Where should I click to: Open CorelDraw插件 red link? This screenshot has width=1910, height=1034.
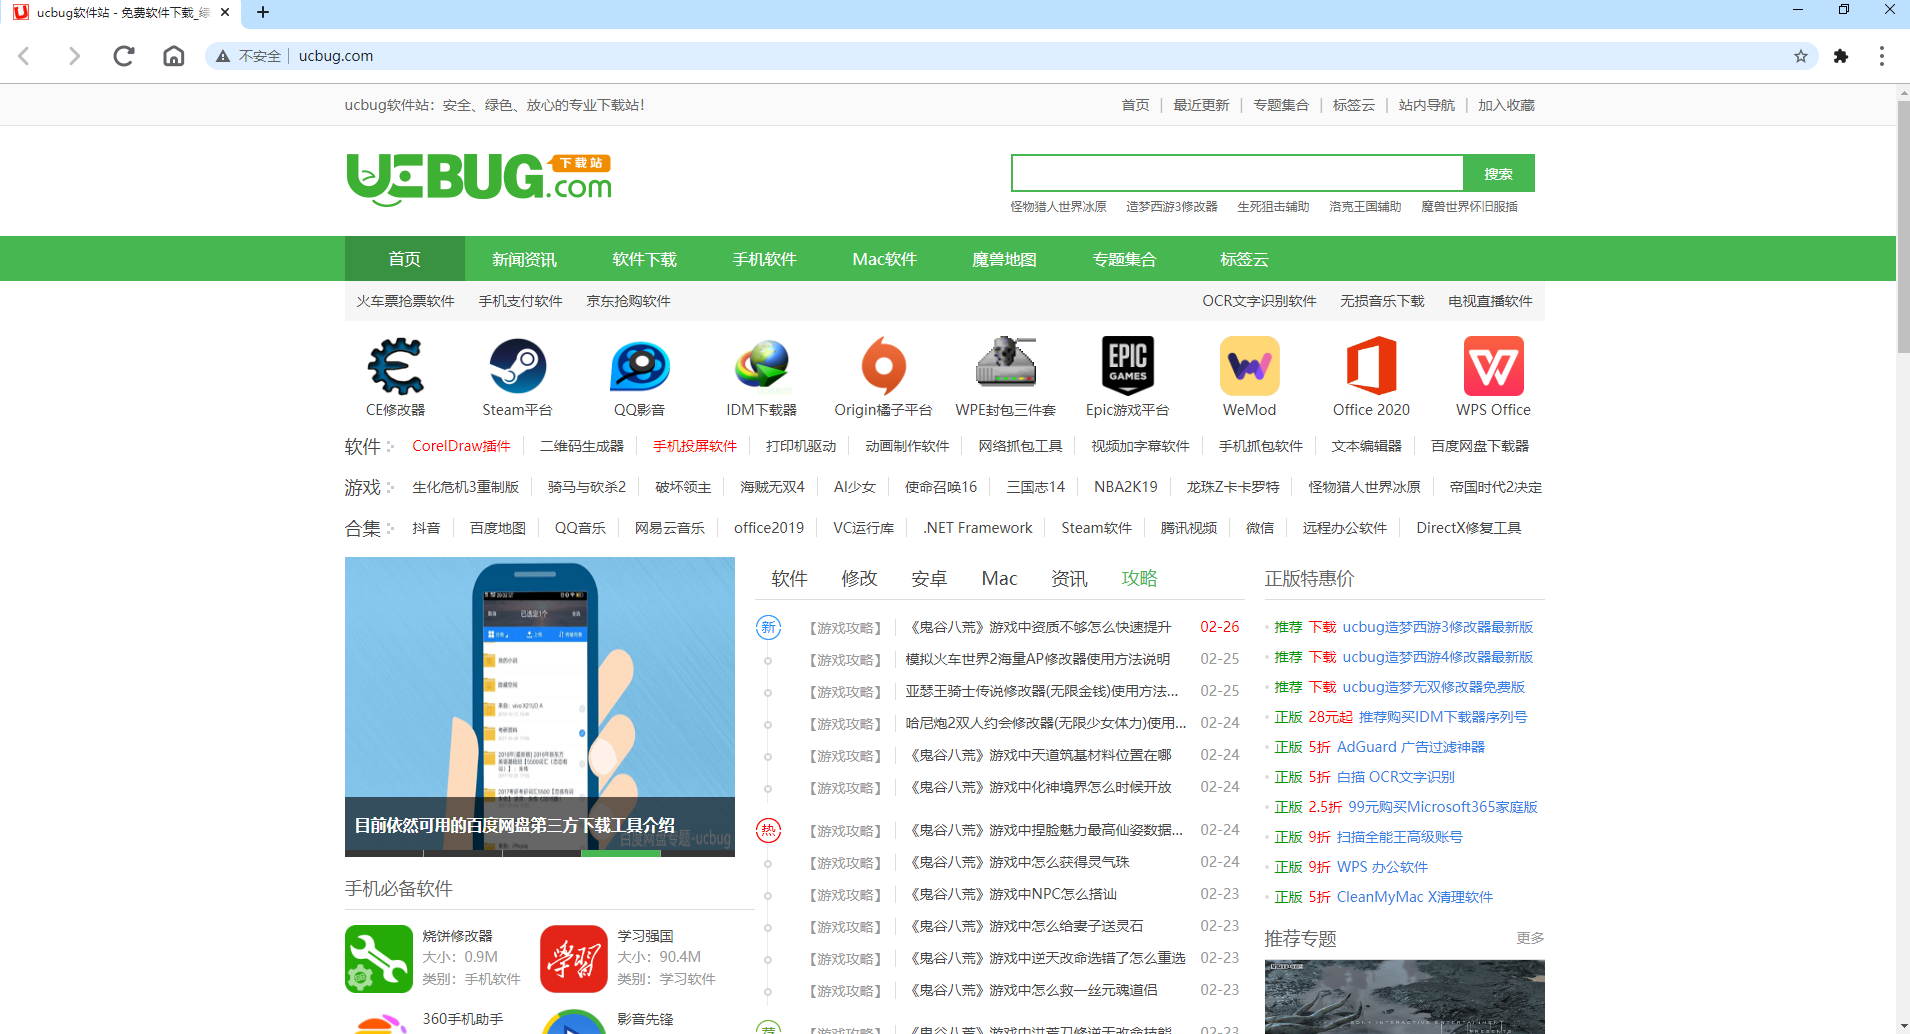461,446
